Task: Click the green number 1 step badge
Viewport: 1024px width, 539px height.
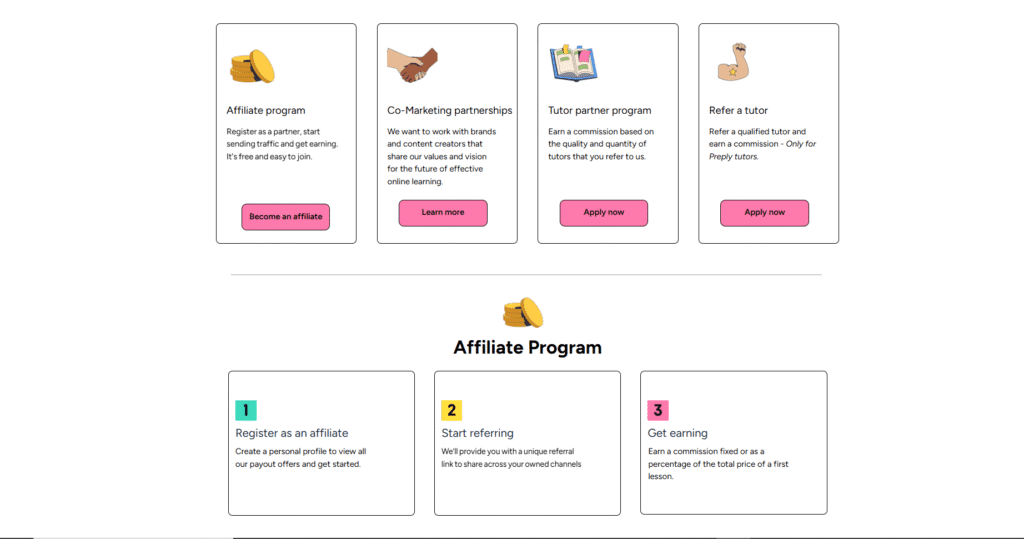Action: (246, 410)
